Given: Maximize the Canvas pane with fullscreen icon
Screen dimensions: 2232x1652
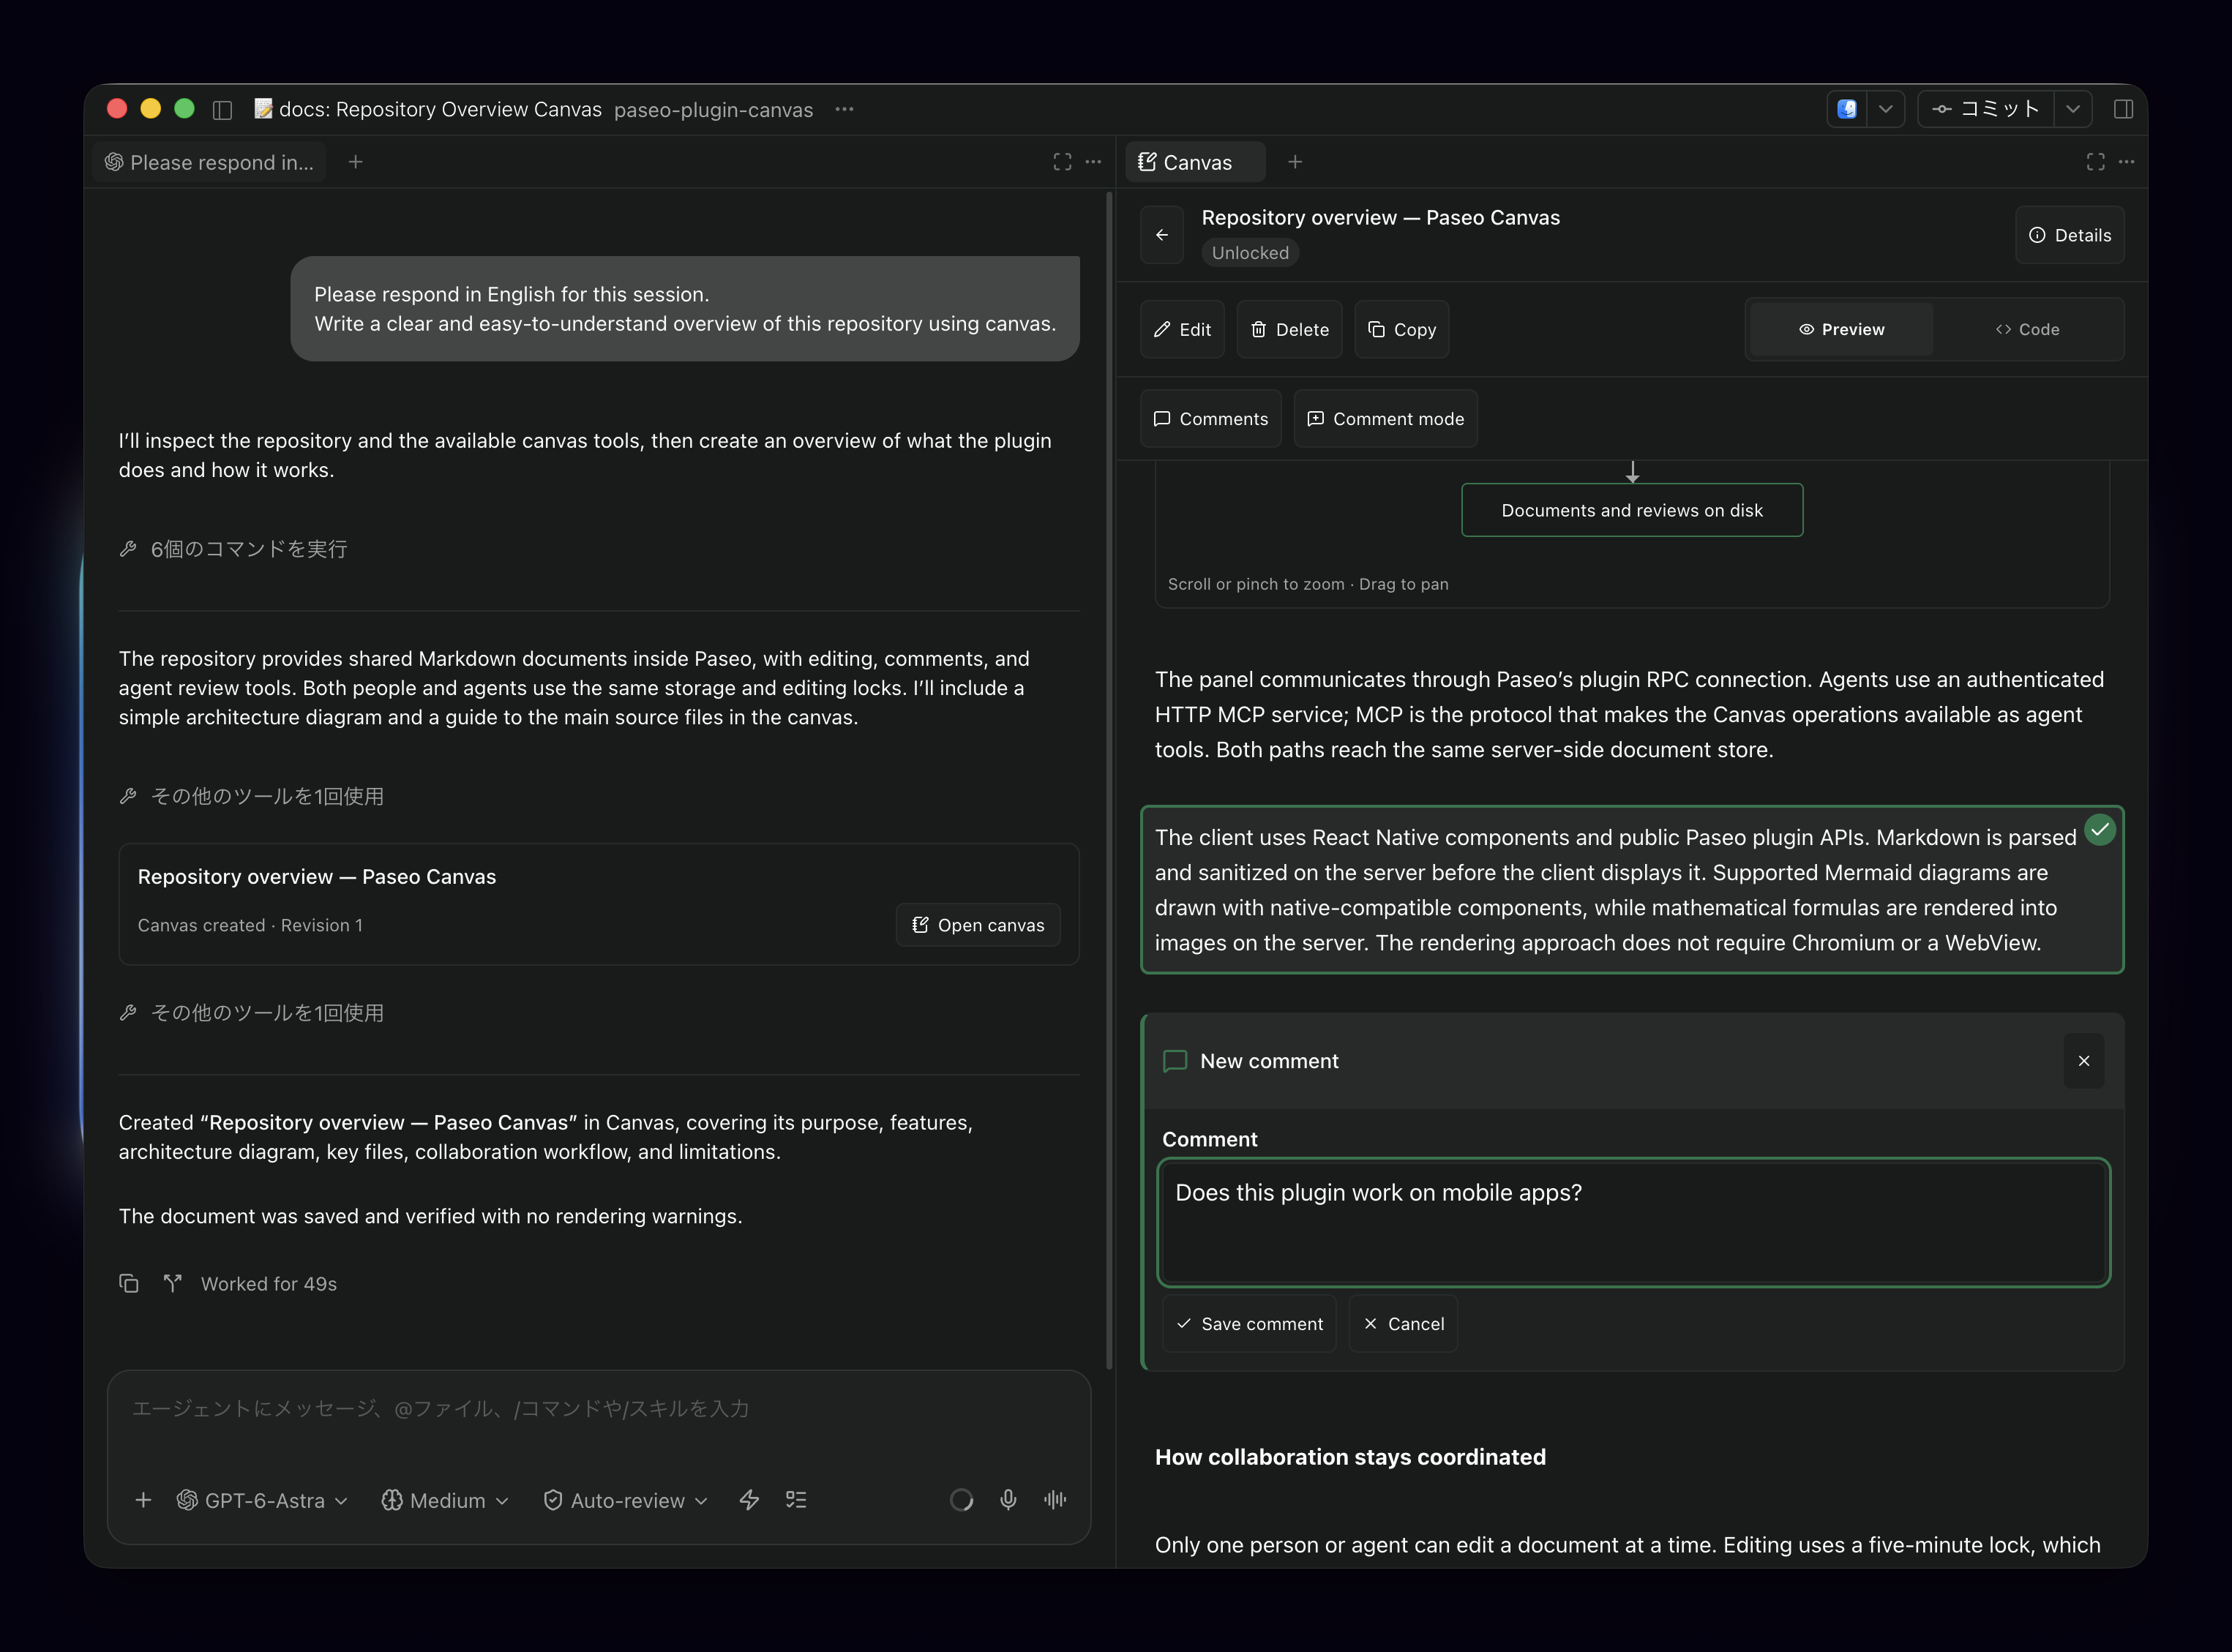Looking at the screenshot, I should pyautogui.click(x=2095, y=162).
